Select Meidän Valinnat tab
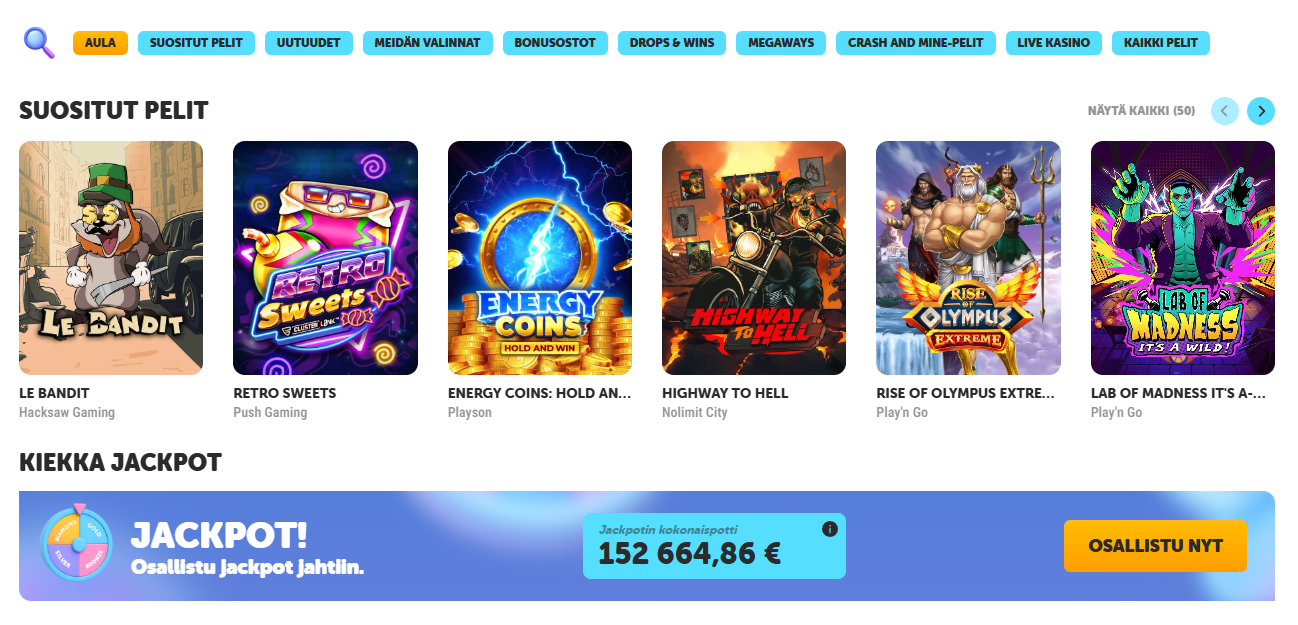 click(x=428, y=43)
